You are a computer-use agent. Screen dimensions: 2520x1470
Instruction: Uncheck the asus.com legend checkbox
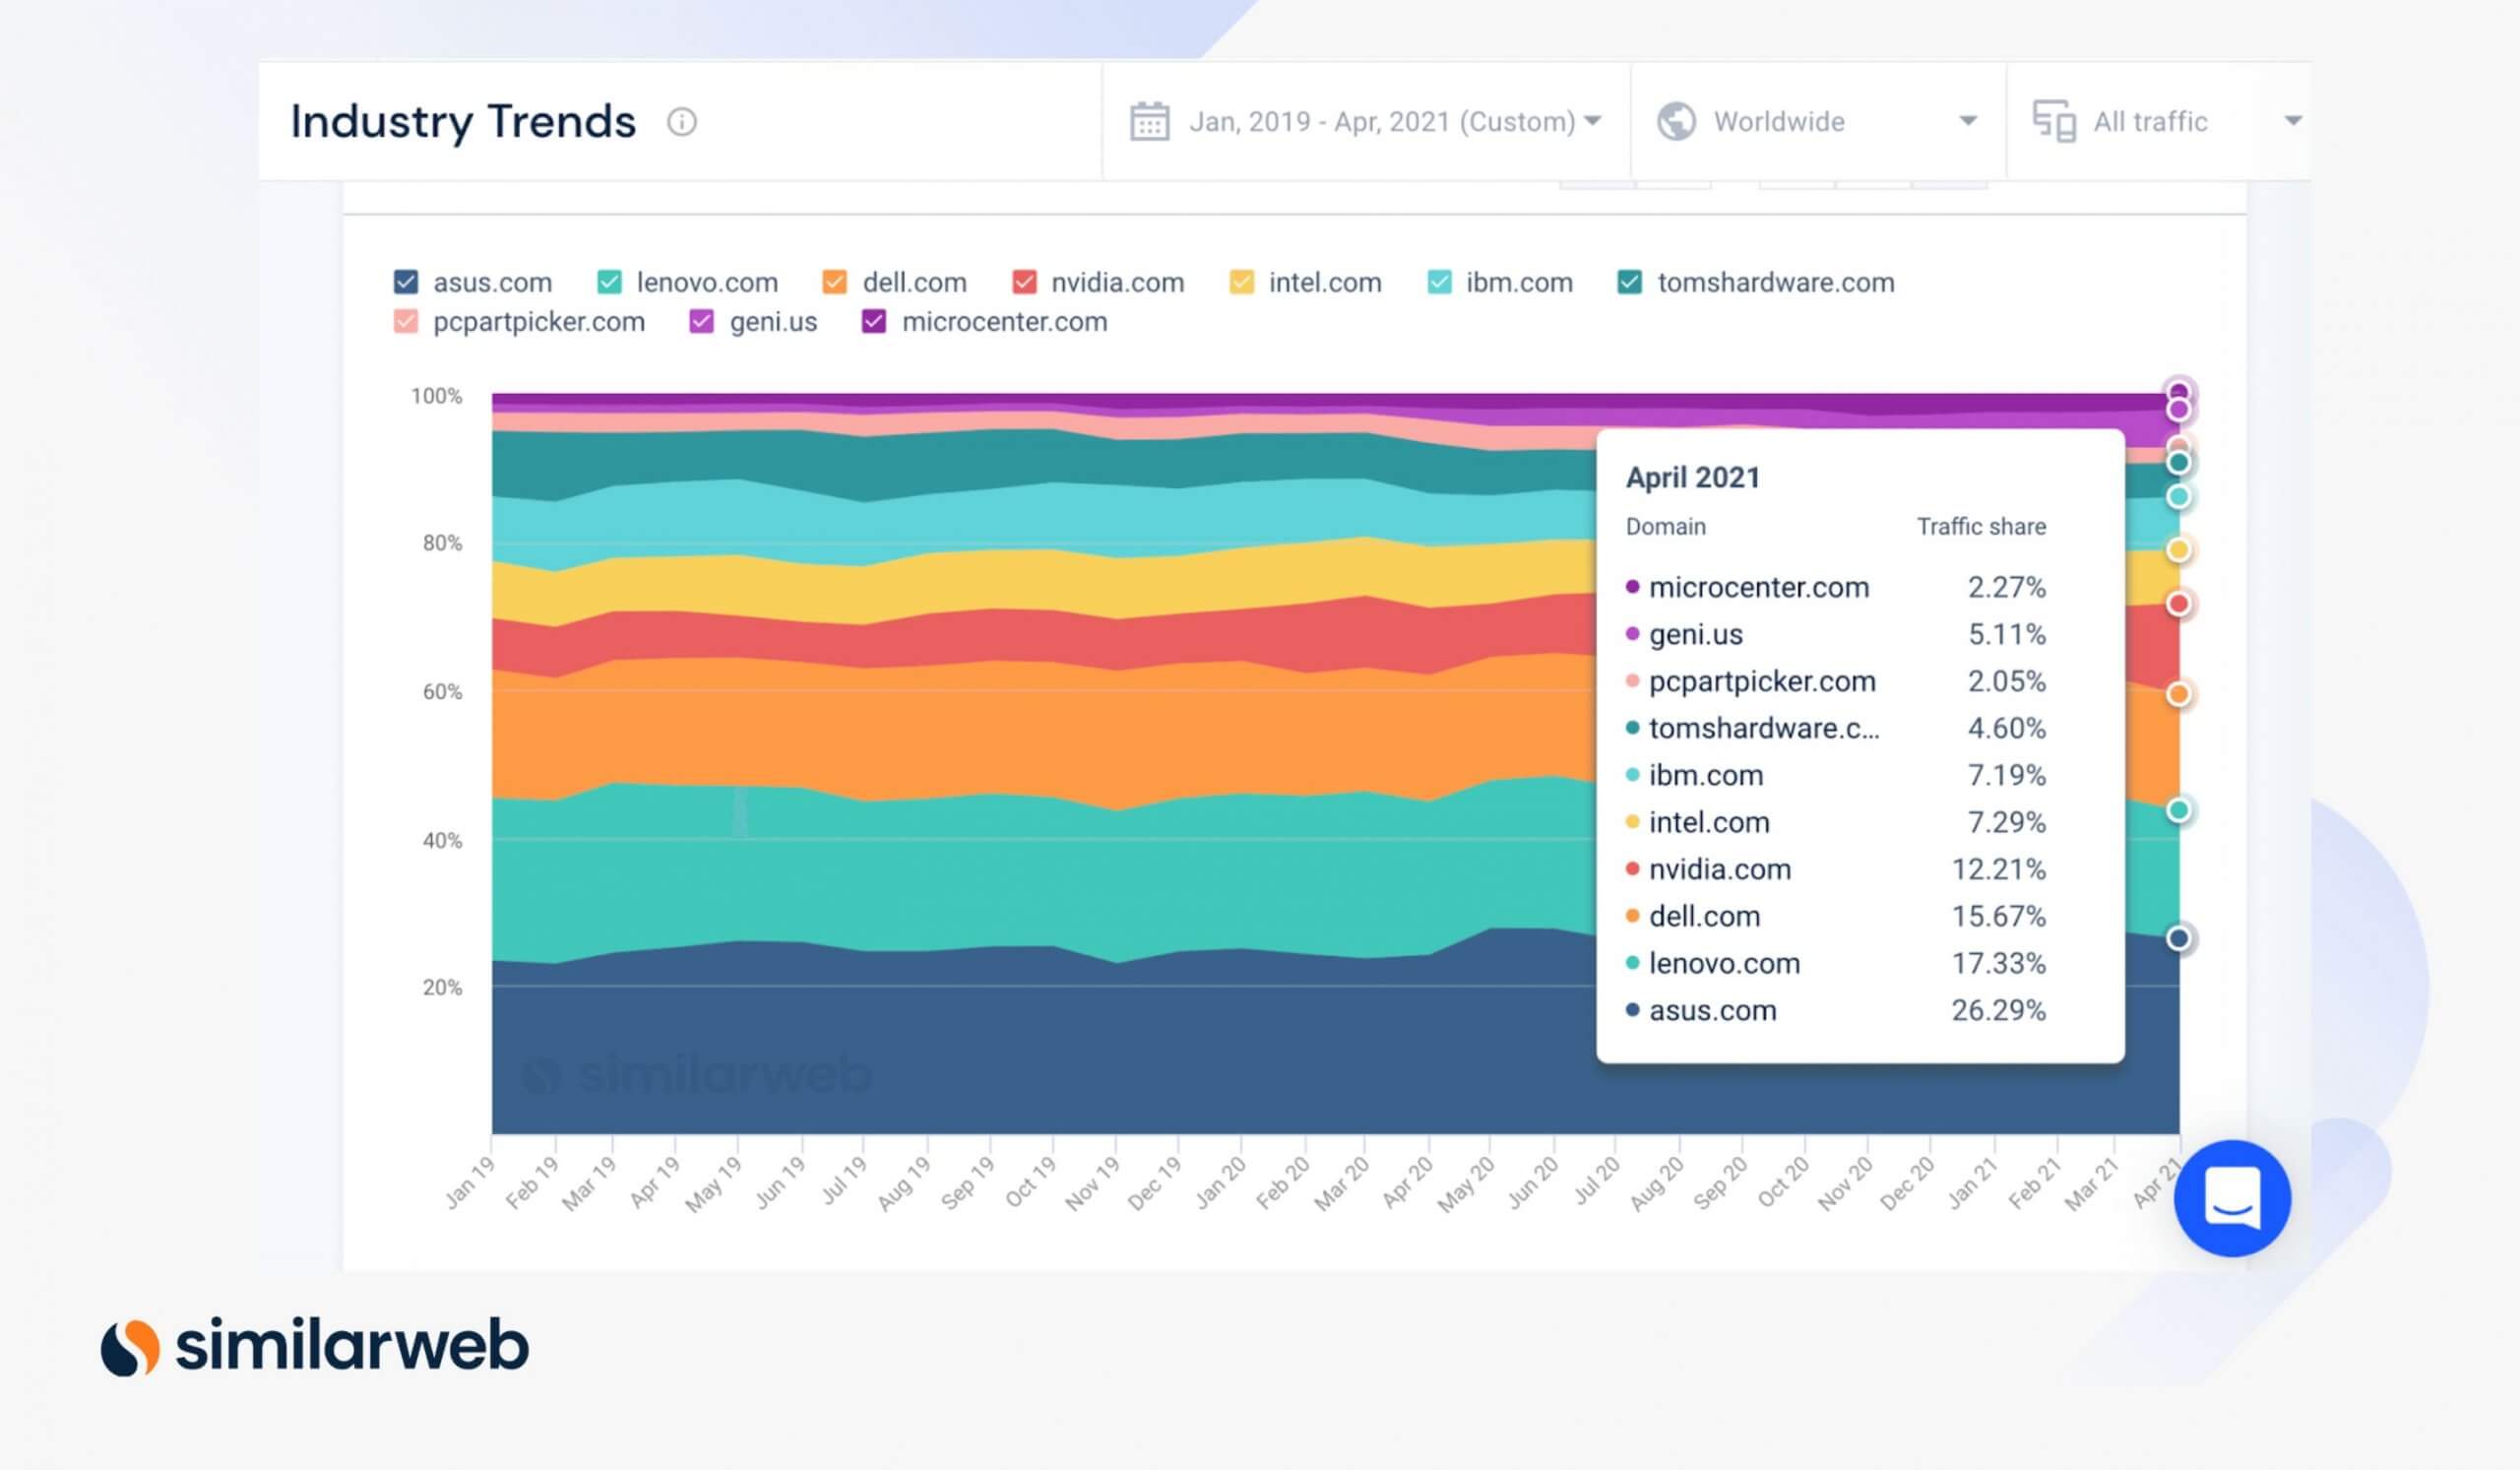point(405,282)
